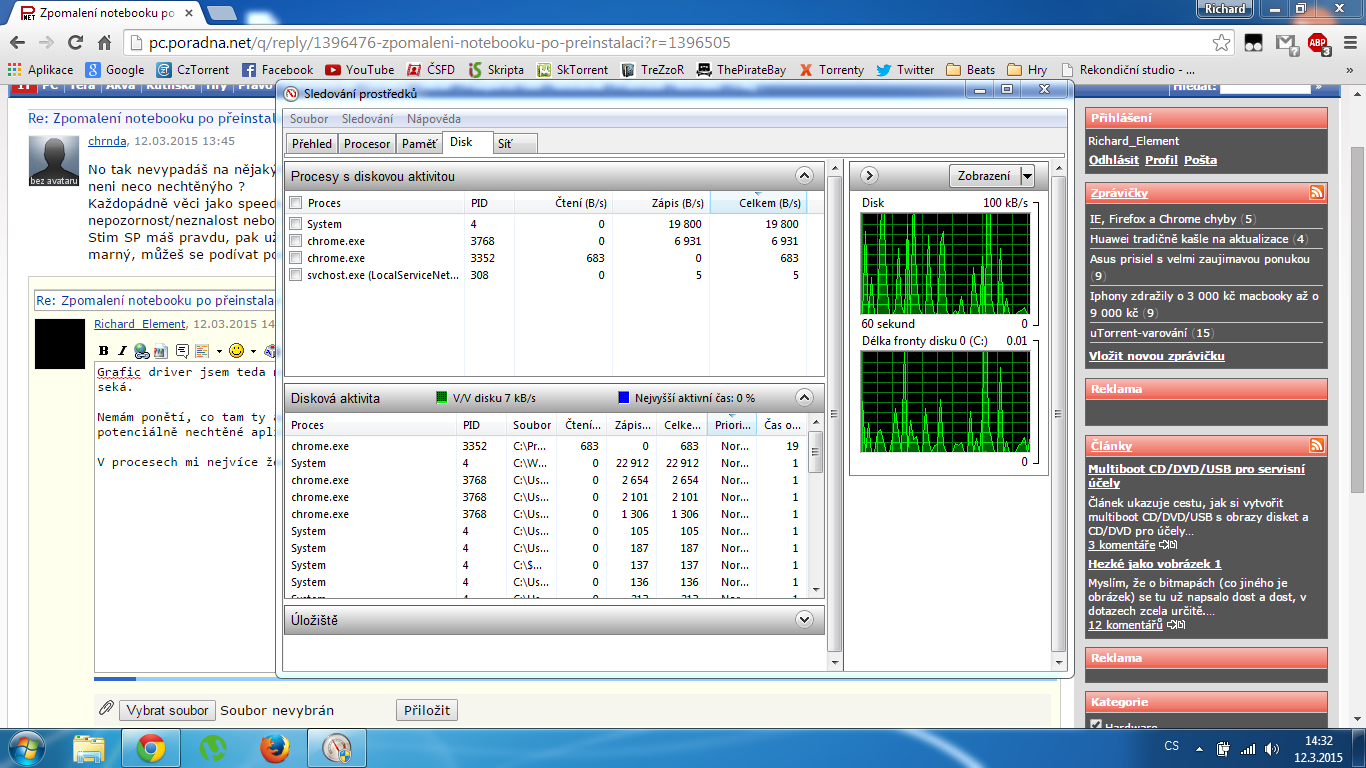Image resolution: width=1366 pixels, height=768 pixels.
Task: Go to Chrome's home page icon
Action: (104, 43)
